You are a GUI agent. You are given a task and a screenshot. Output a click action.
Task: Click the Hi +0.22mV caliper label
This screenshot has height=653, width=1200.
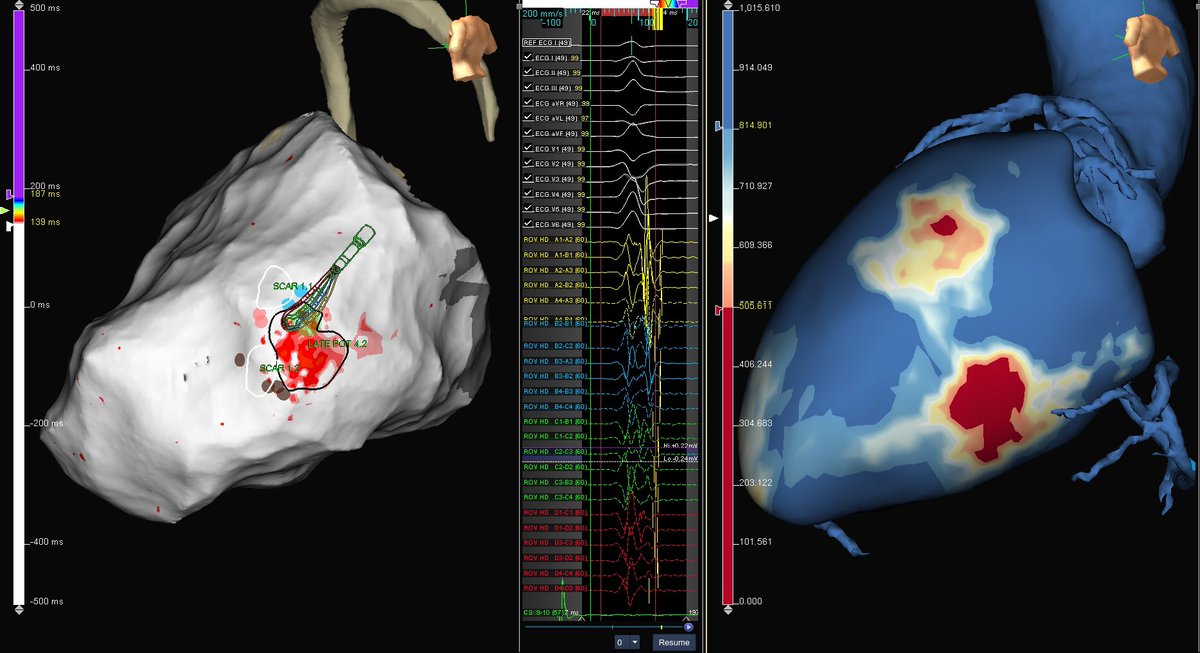tap(681, 446)
